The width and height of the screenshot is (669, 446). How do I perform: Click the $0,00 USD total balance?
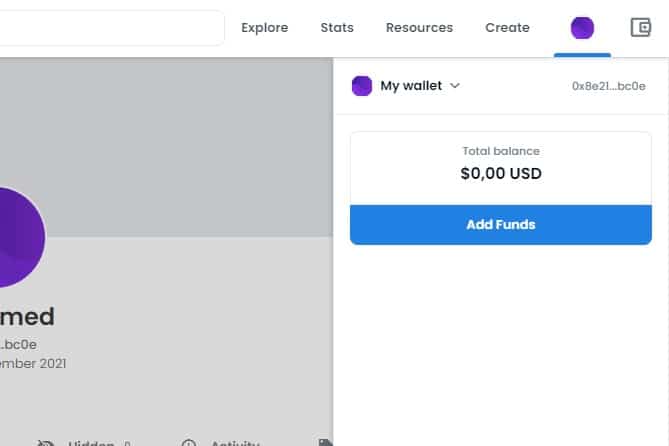[x=500, y=173]
